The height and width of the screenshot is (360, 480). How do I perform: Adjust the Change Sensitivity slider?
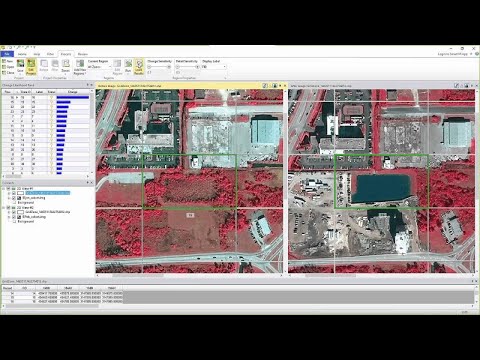(159, 67)
